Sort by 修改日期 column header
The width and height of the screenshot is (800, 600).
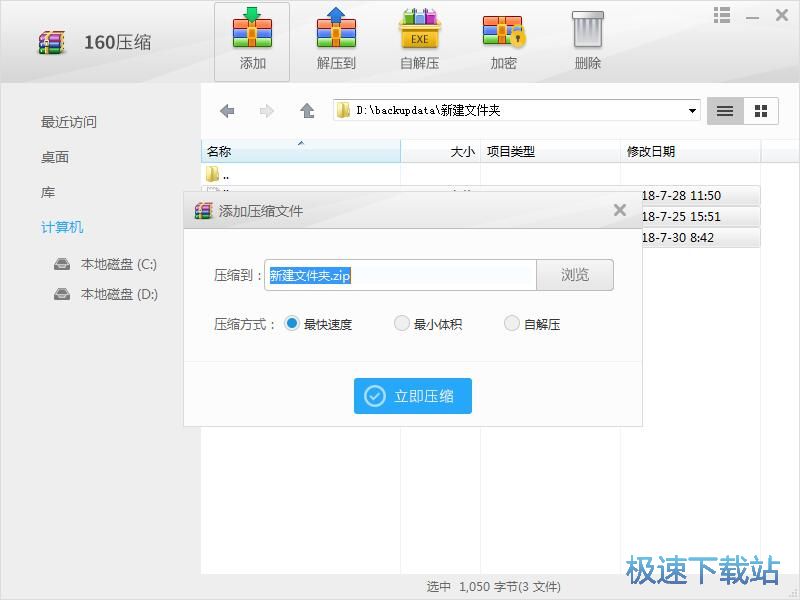click(x=690, y=151)
